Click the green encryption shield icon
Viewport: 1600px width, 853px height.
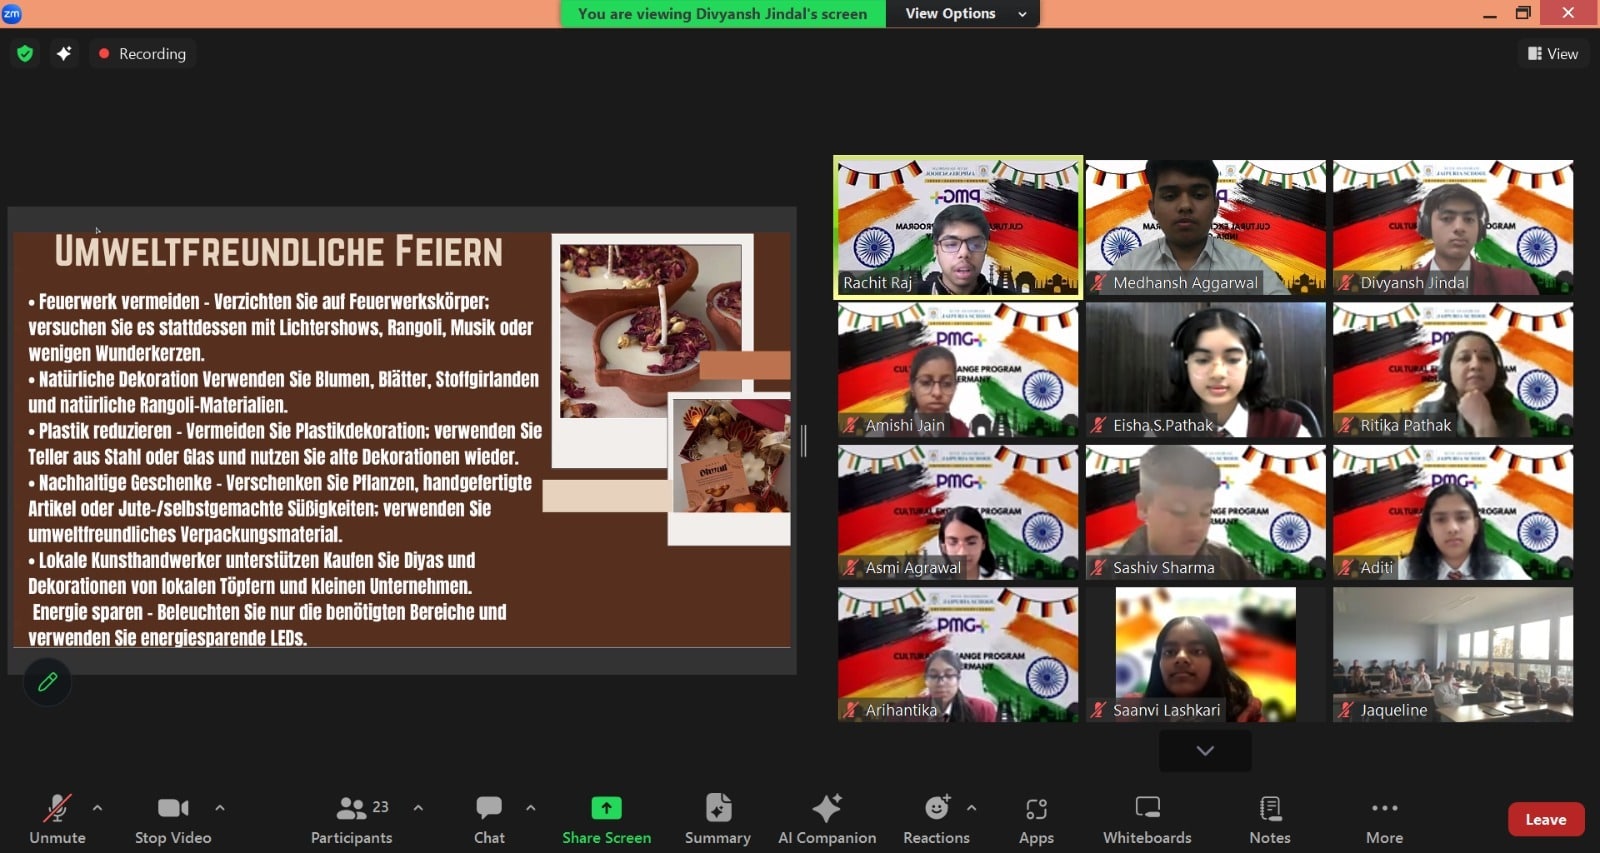click(x=25, y=54)
